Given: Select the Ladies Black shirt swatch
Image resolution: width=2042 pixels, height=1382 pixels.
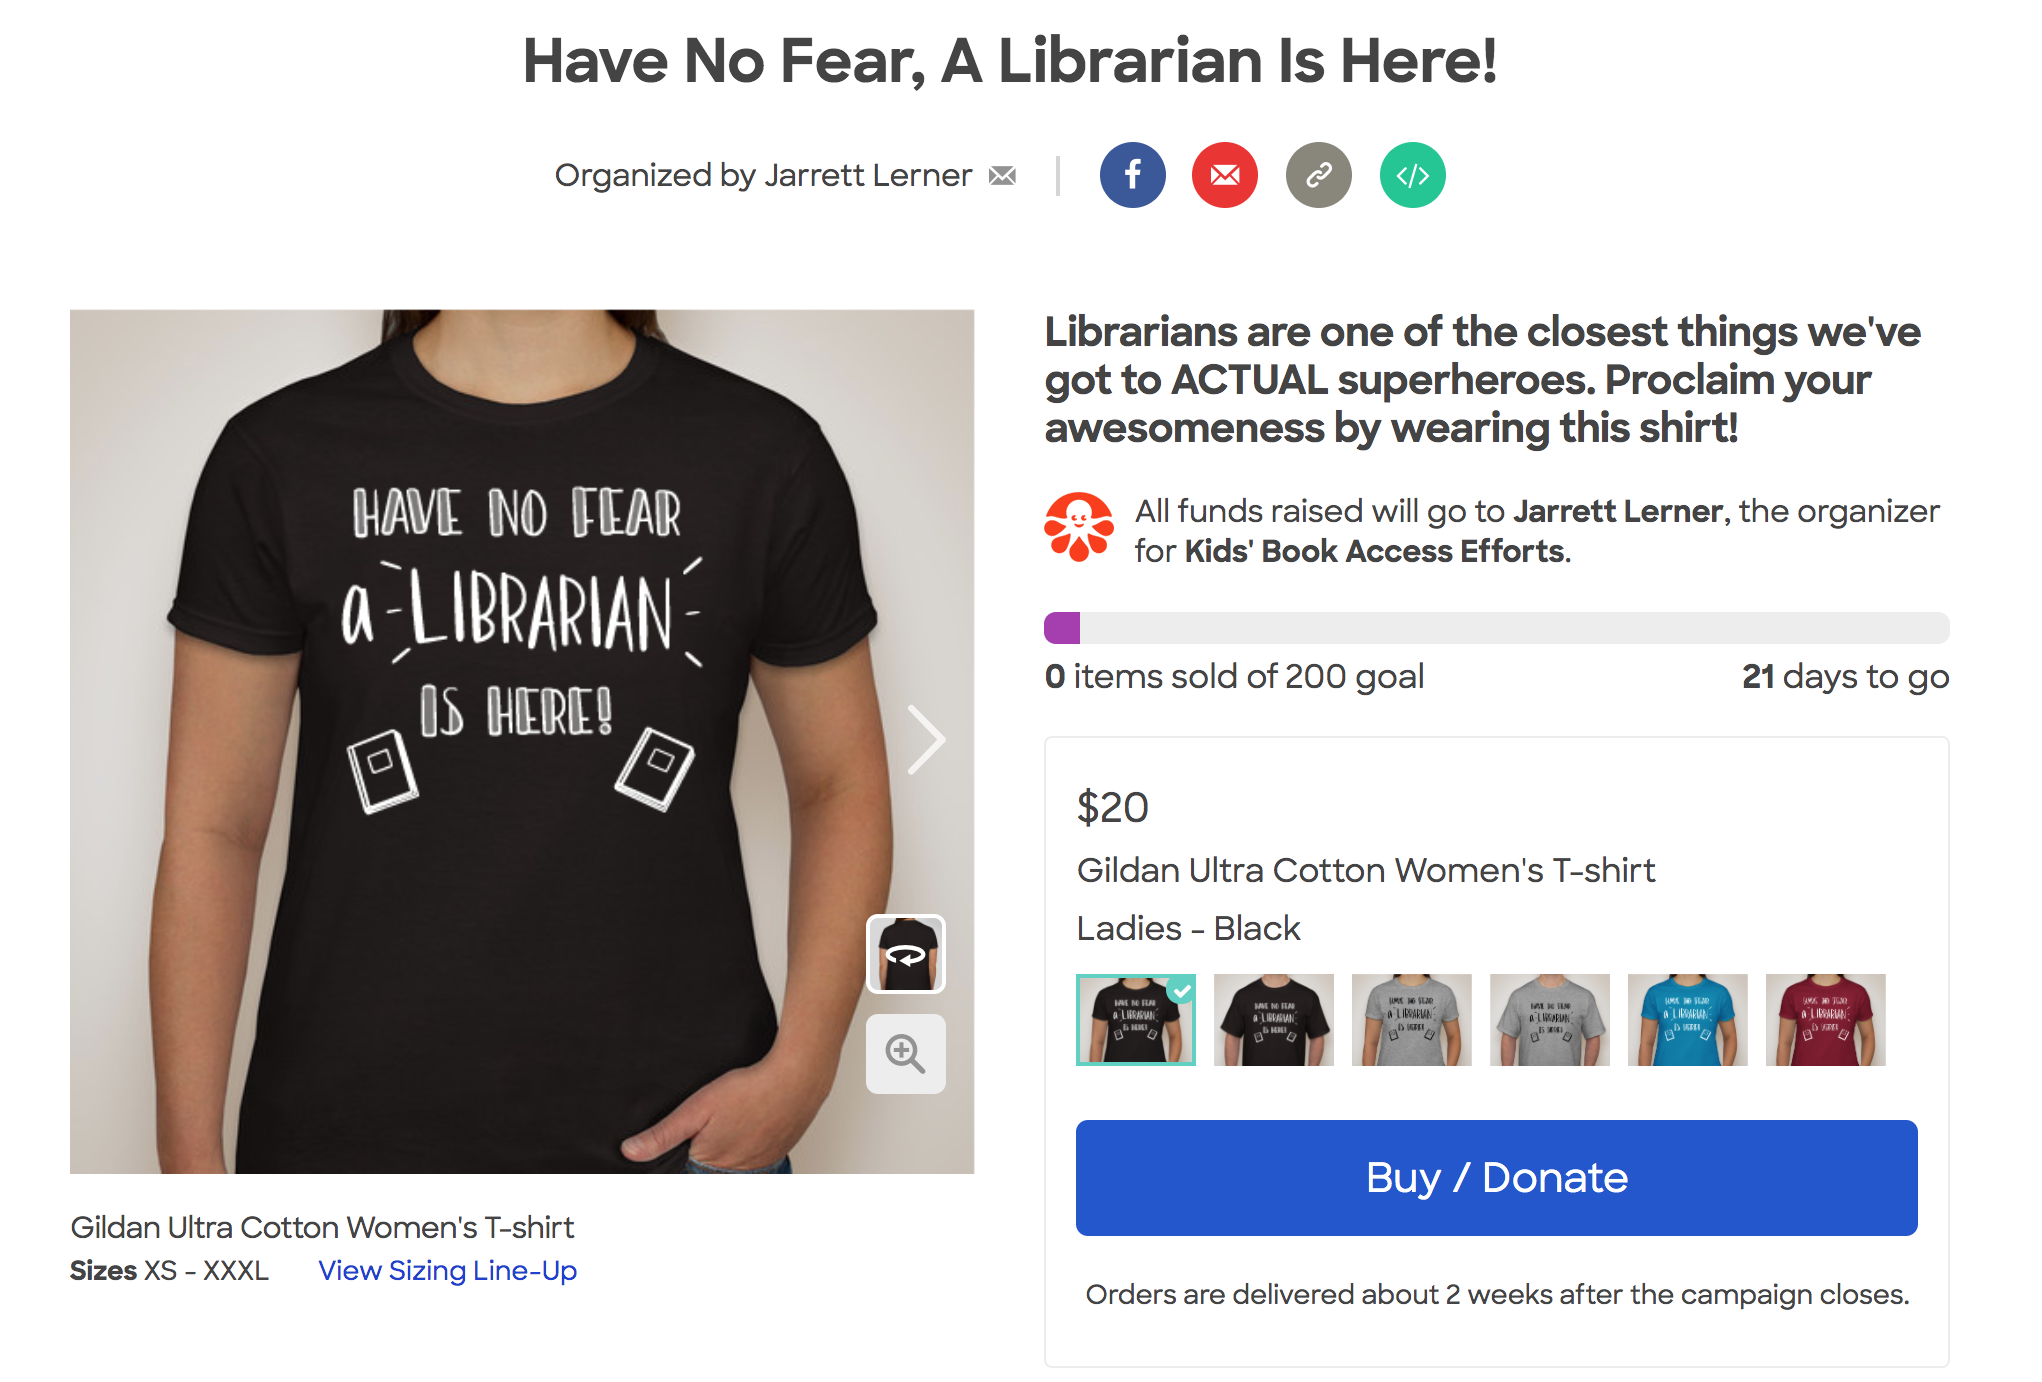Looking at the screenshot, I should [1135, 1019].
